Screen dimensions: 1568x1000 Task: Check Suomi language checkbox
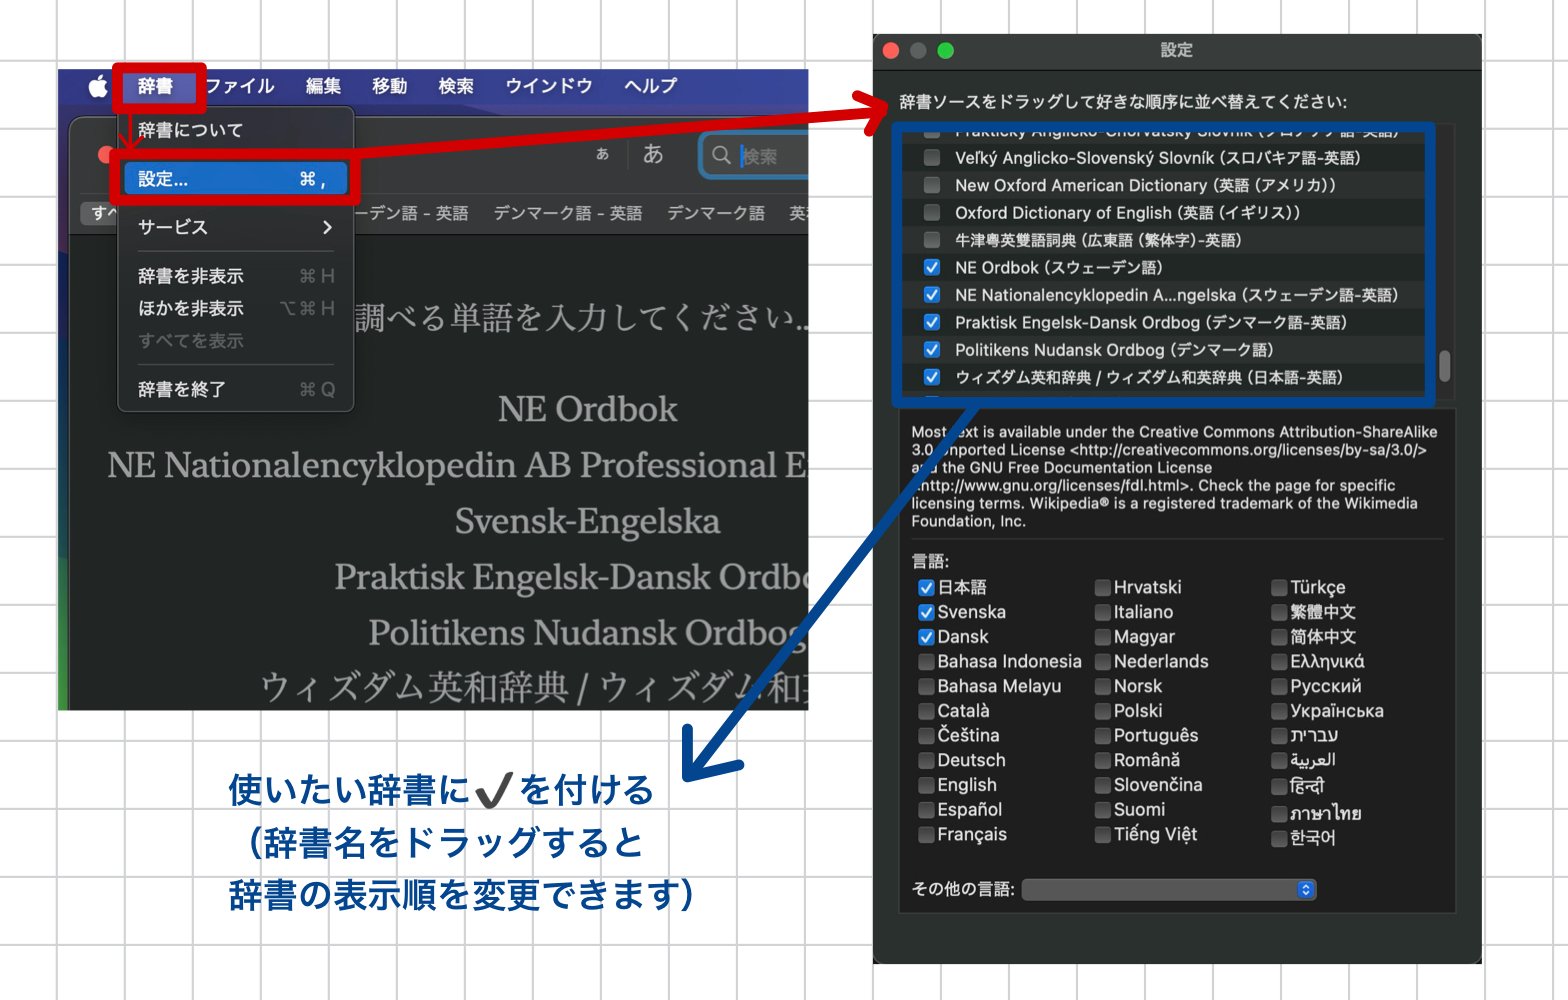(1103, 810)
